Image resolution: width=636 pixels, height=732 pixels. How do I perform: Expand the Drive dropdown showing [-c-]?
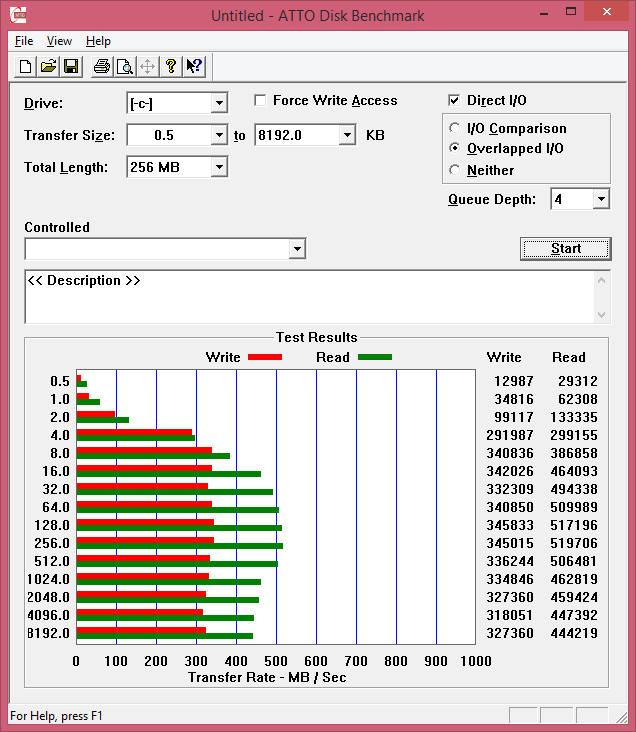[219, 103]
